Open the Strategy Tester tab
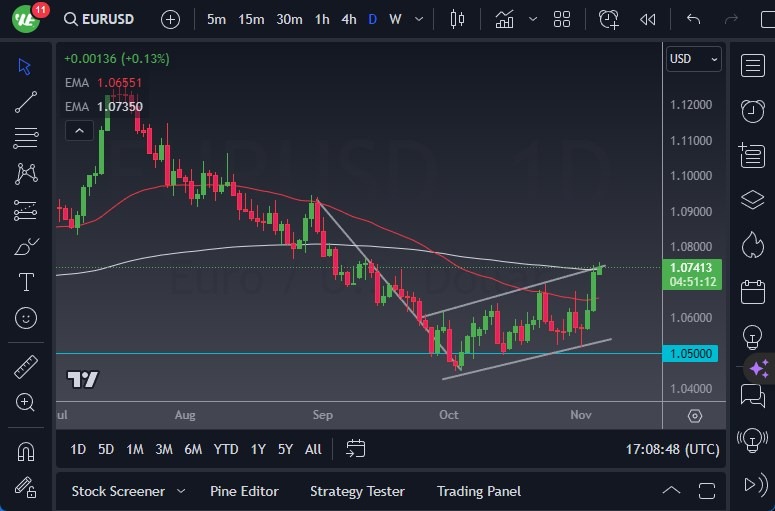Image resolution: width=775 pixels, height=511 pixels. [357, 491]
